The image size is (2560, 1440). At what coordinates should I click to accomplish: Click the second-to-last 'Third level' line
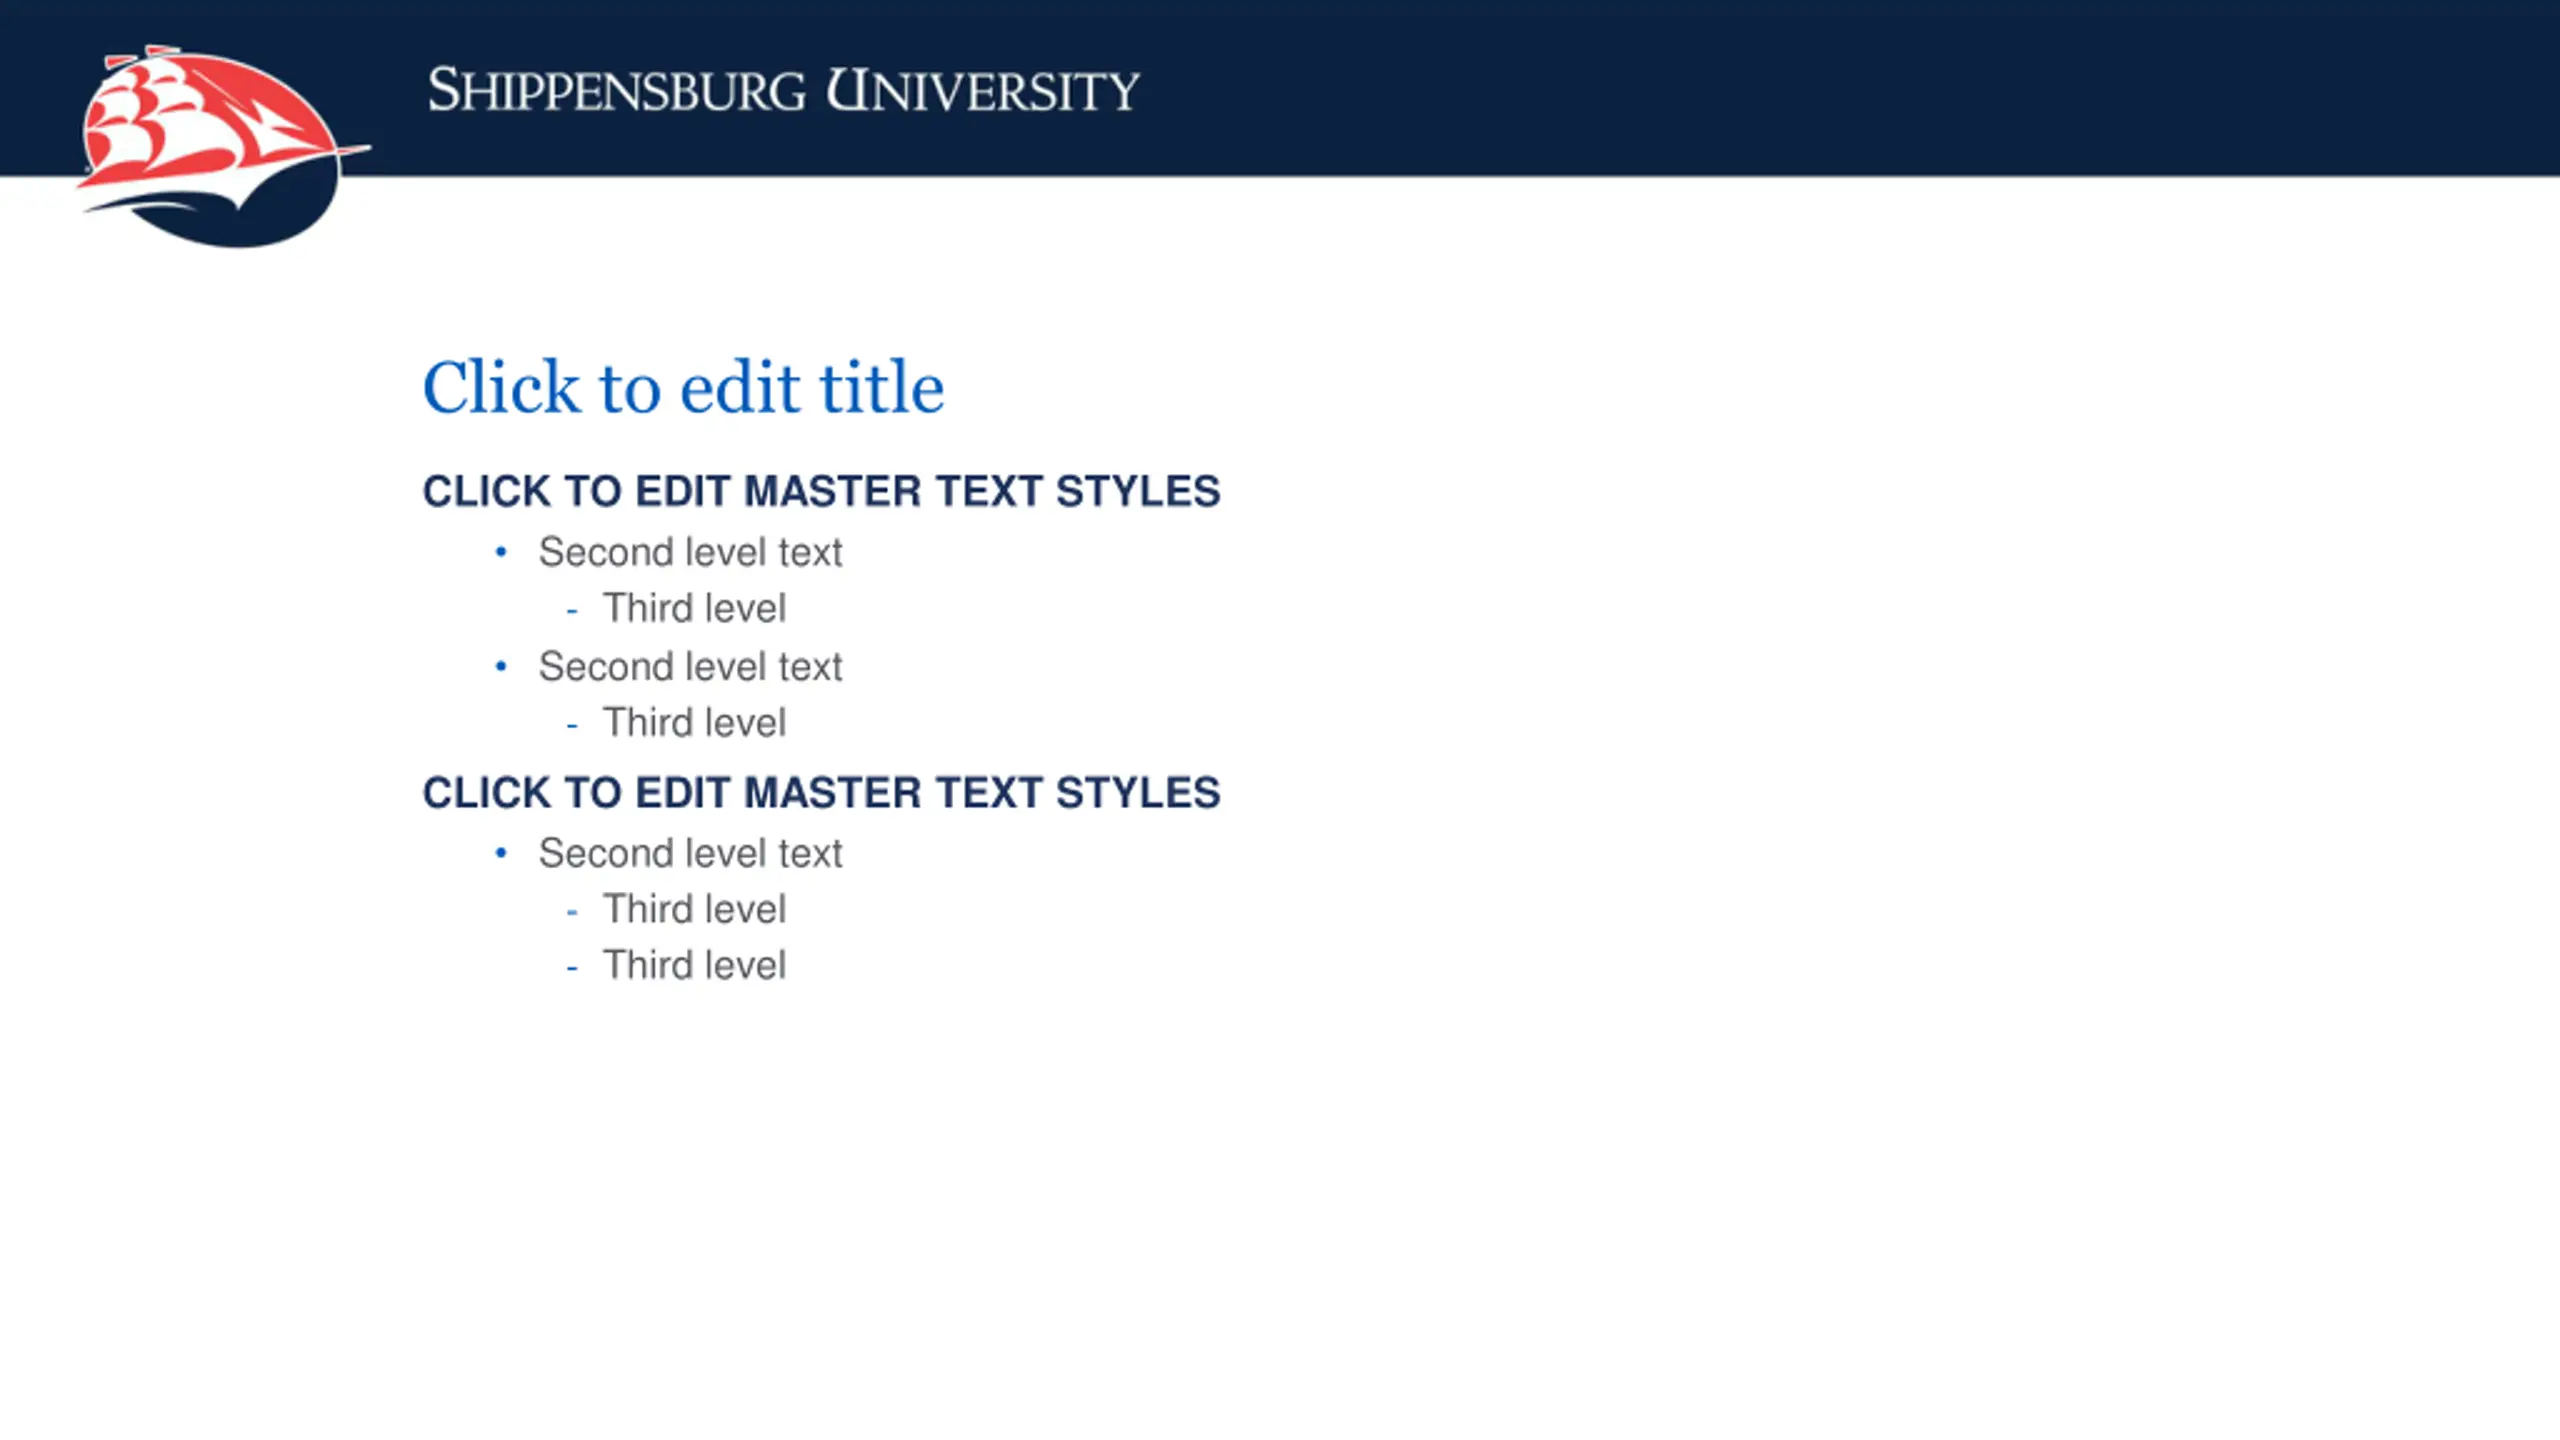(x=694, y=909)
